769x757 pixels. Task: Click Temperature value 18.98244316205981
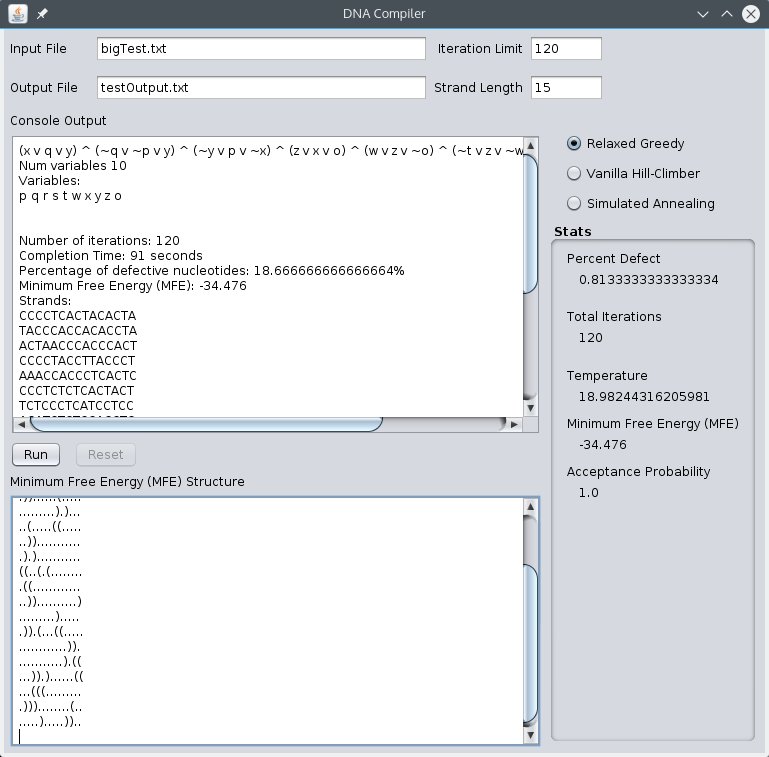[644, 397]
